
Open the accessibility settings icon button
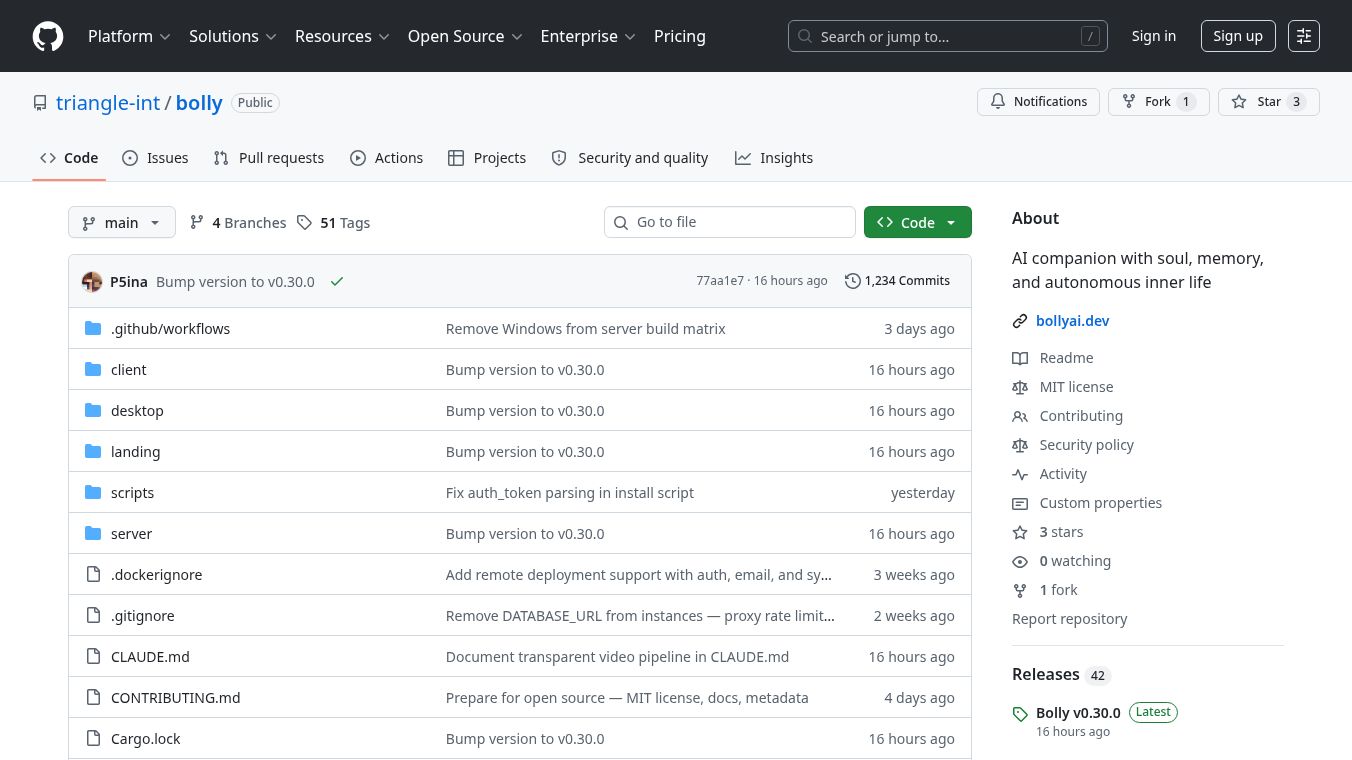pos(1304,36)
